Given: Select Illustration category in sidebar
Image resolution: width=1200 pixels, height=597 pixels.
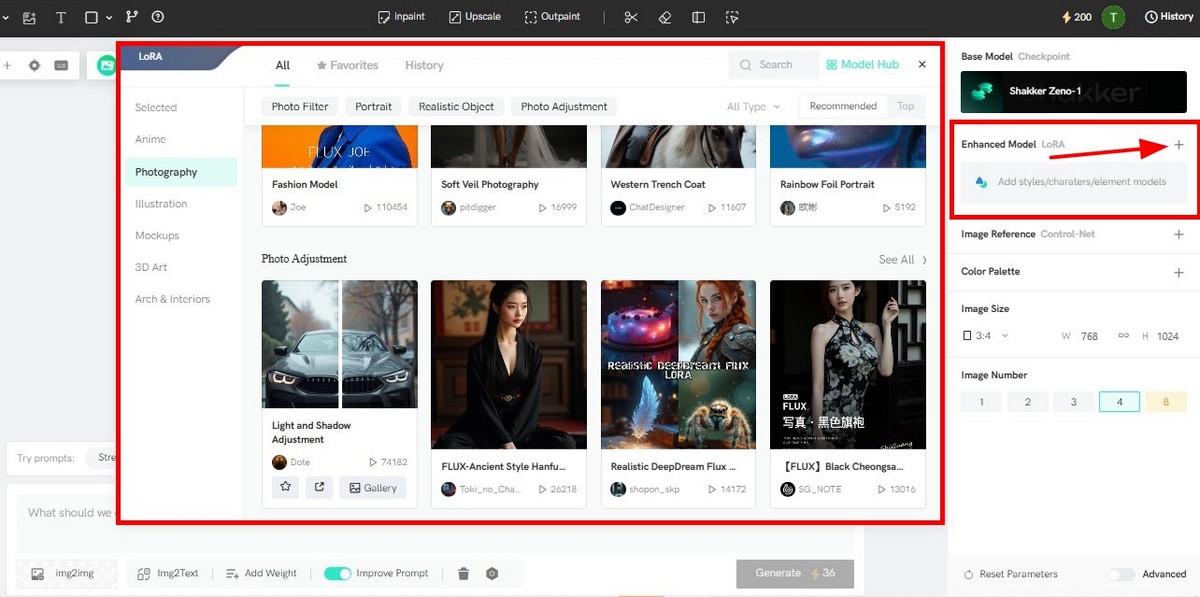Looking at the screenshot, I should tap(161, 204).
